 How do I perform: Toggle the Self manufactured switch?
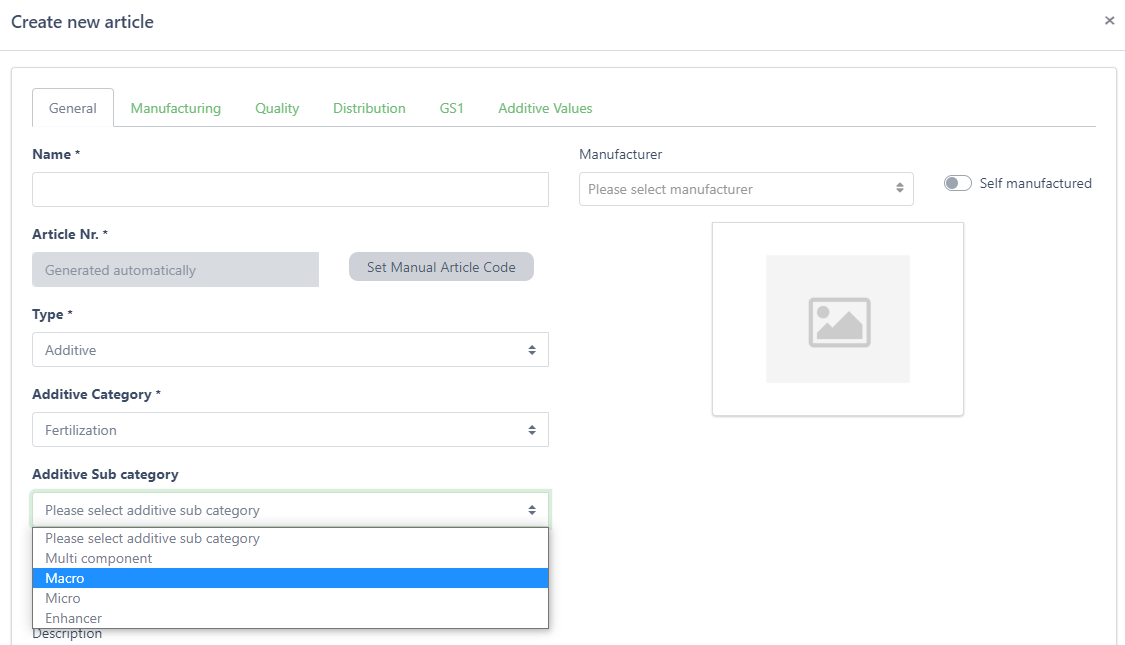pos(957,183)
